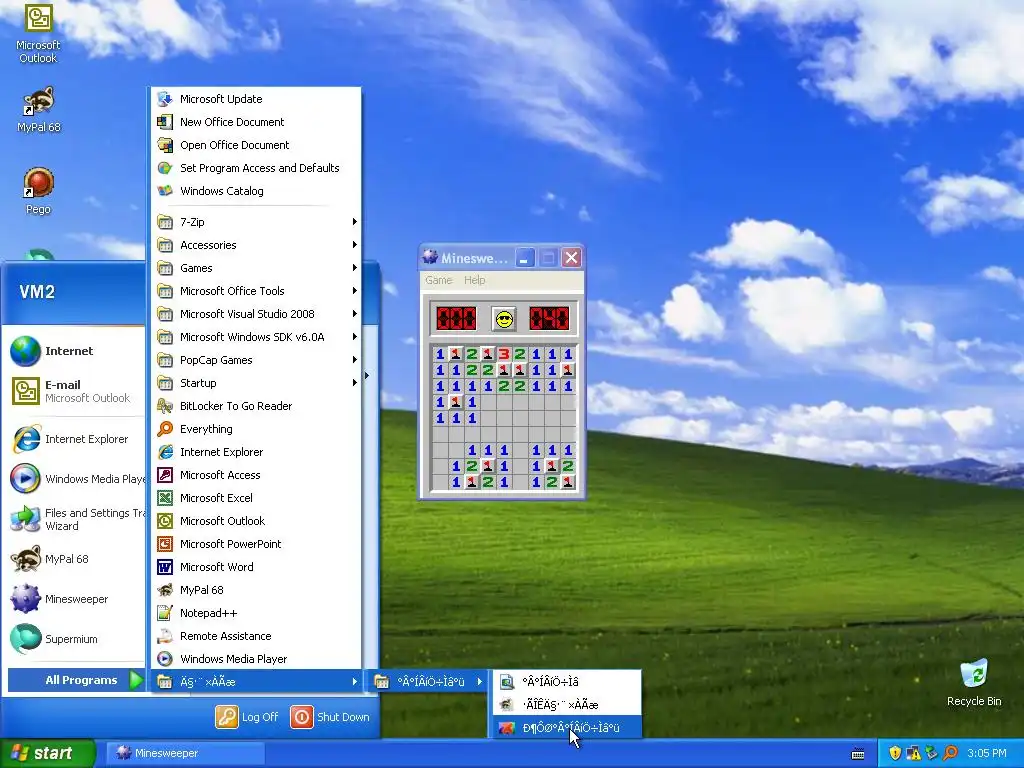Click the Microsoft Update icon in the programs list

[165, 99]
